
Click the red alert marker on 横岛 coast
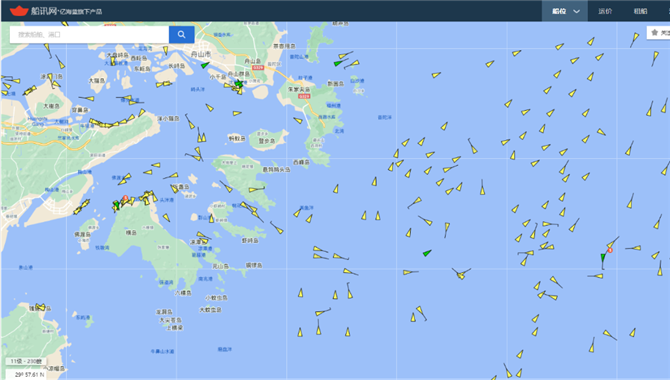point(125,197)
